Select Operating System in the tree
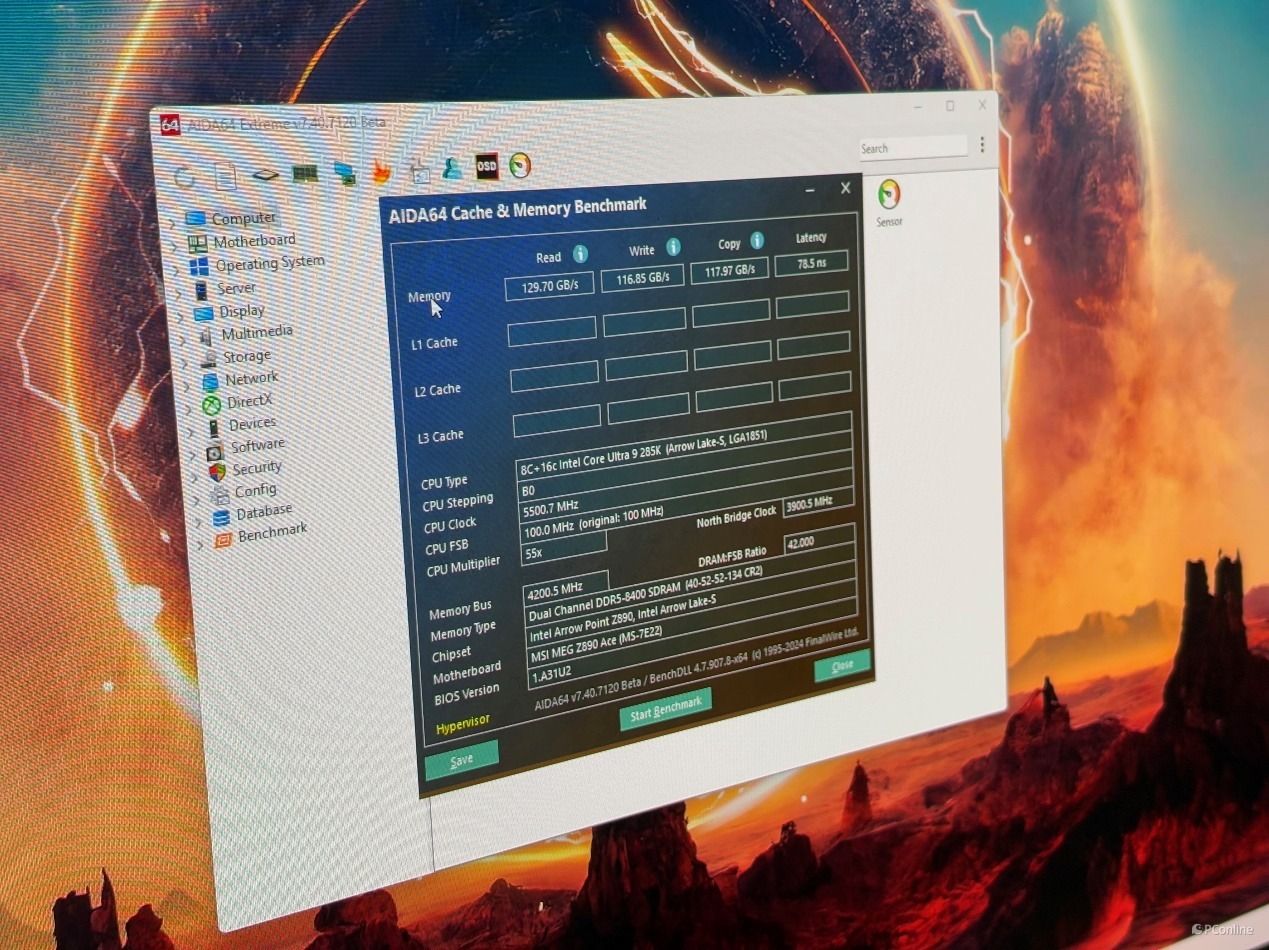 point(269,264)
